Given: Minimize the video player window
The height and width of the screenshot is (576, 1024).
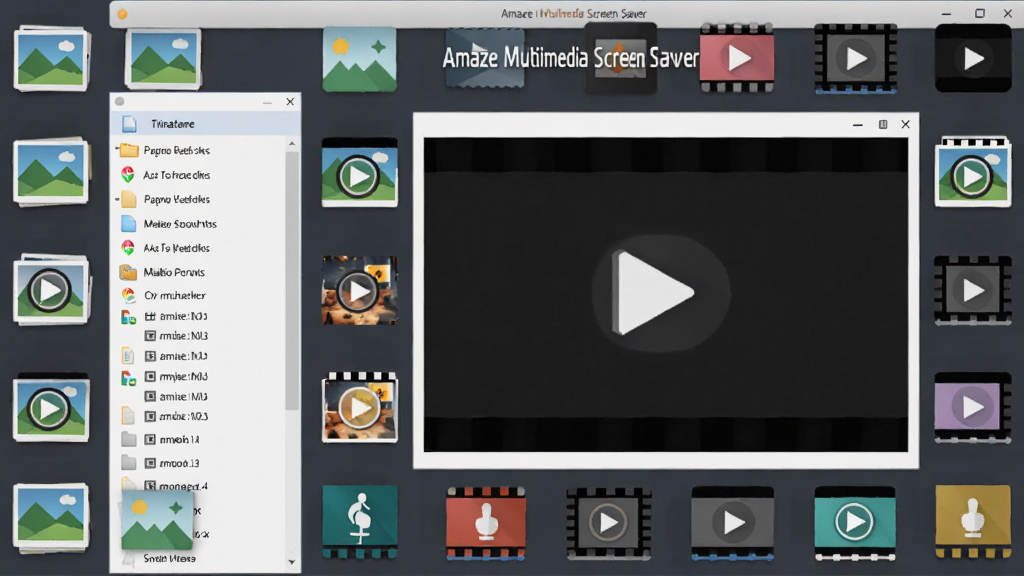Looking at the screenshot, I should (x=857, y=125).
